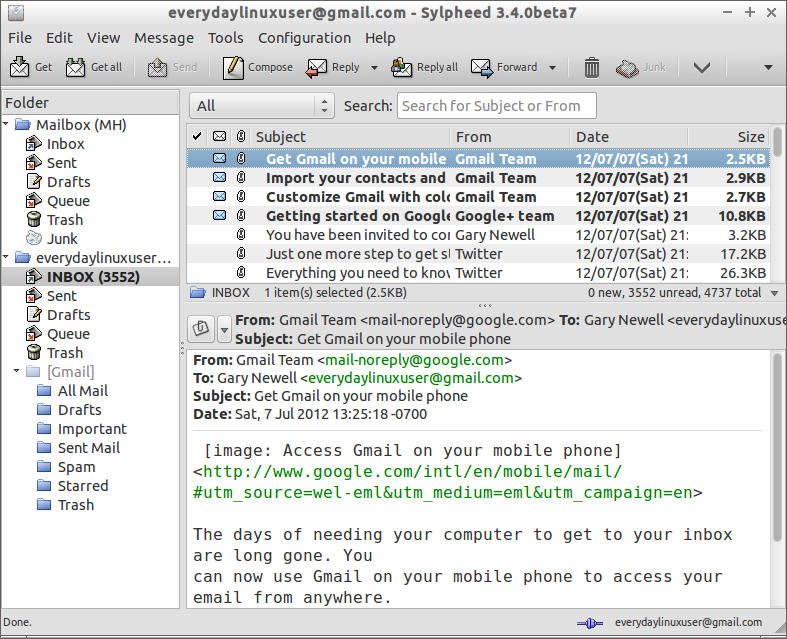Click the next unread message arrow icon

point(701,67)
